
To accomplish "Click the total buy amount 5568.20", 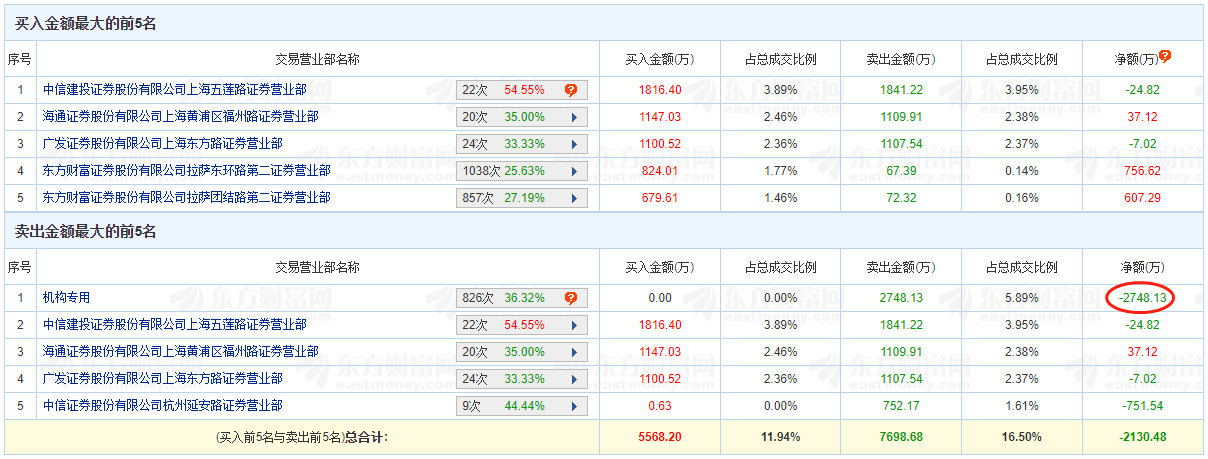I will [660, 437].
